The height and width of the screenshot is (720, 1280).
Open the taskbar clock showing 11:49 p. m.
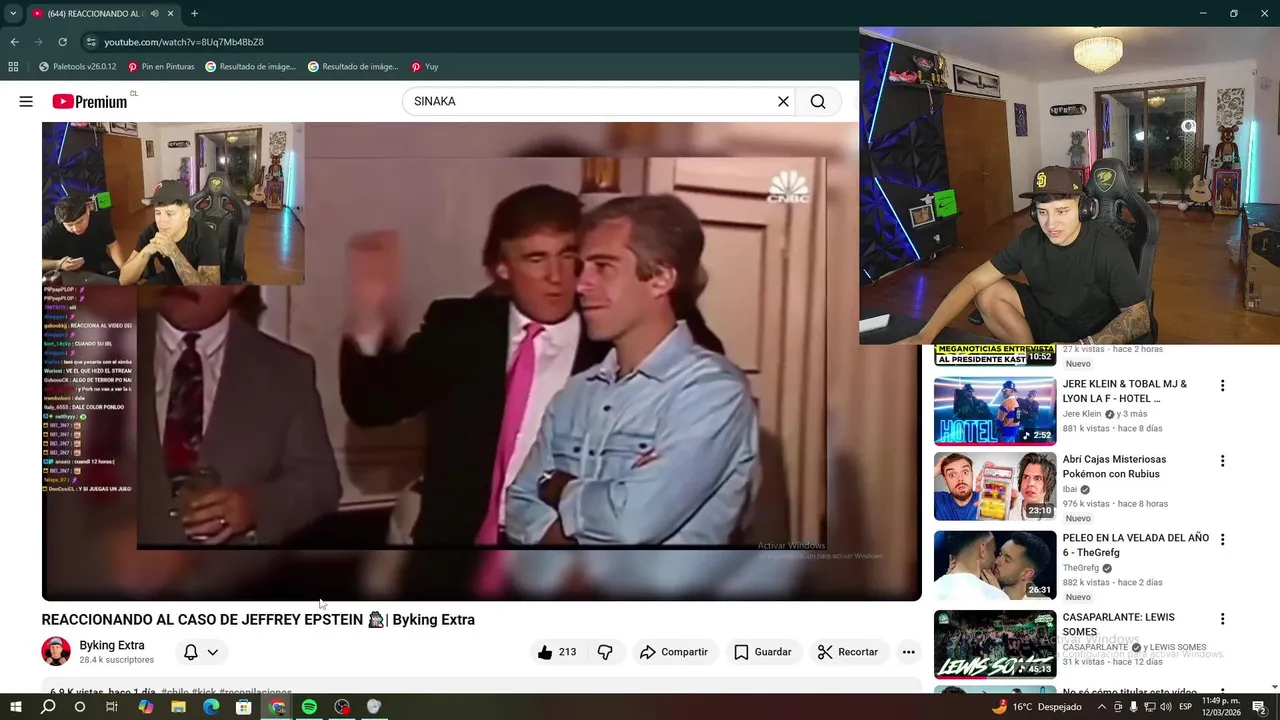[x=1221, y=707]
